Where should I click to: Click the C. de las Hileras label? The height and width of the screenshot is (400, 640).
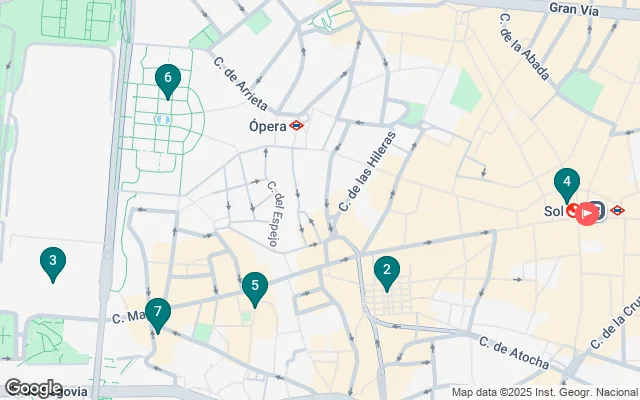[x=367, y=171]
